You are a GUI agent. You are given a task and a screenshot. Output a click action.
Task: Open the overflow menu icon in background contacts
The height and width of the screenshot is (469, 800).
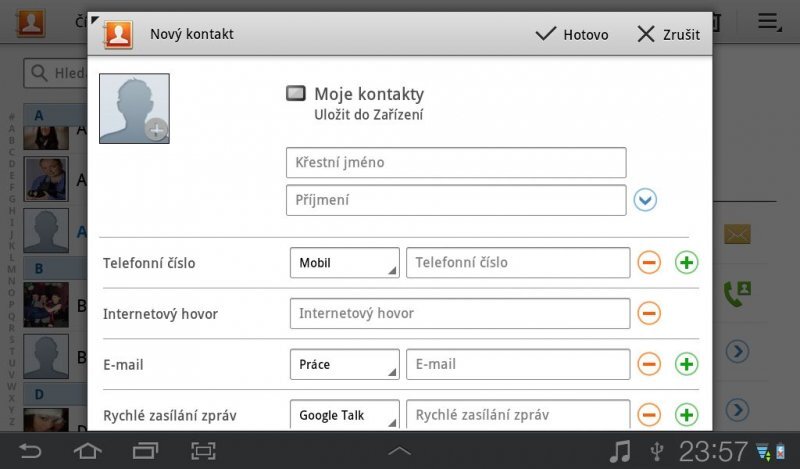point(769,22)
